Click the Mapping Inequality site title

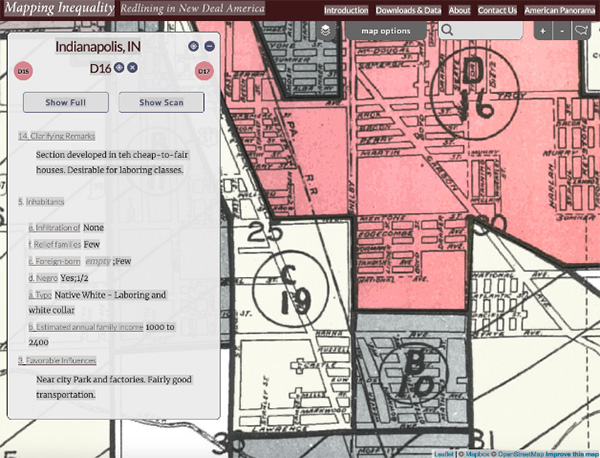tap(59, 8)
